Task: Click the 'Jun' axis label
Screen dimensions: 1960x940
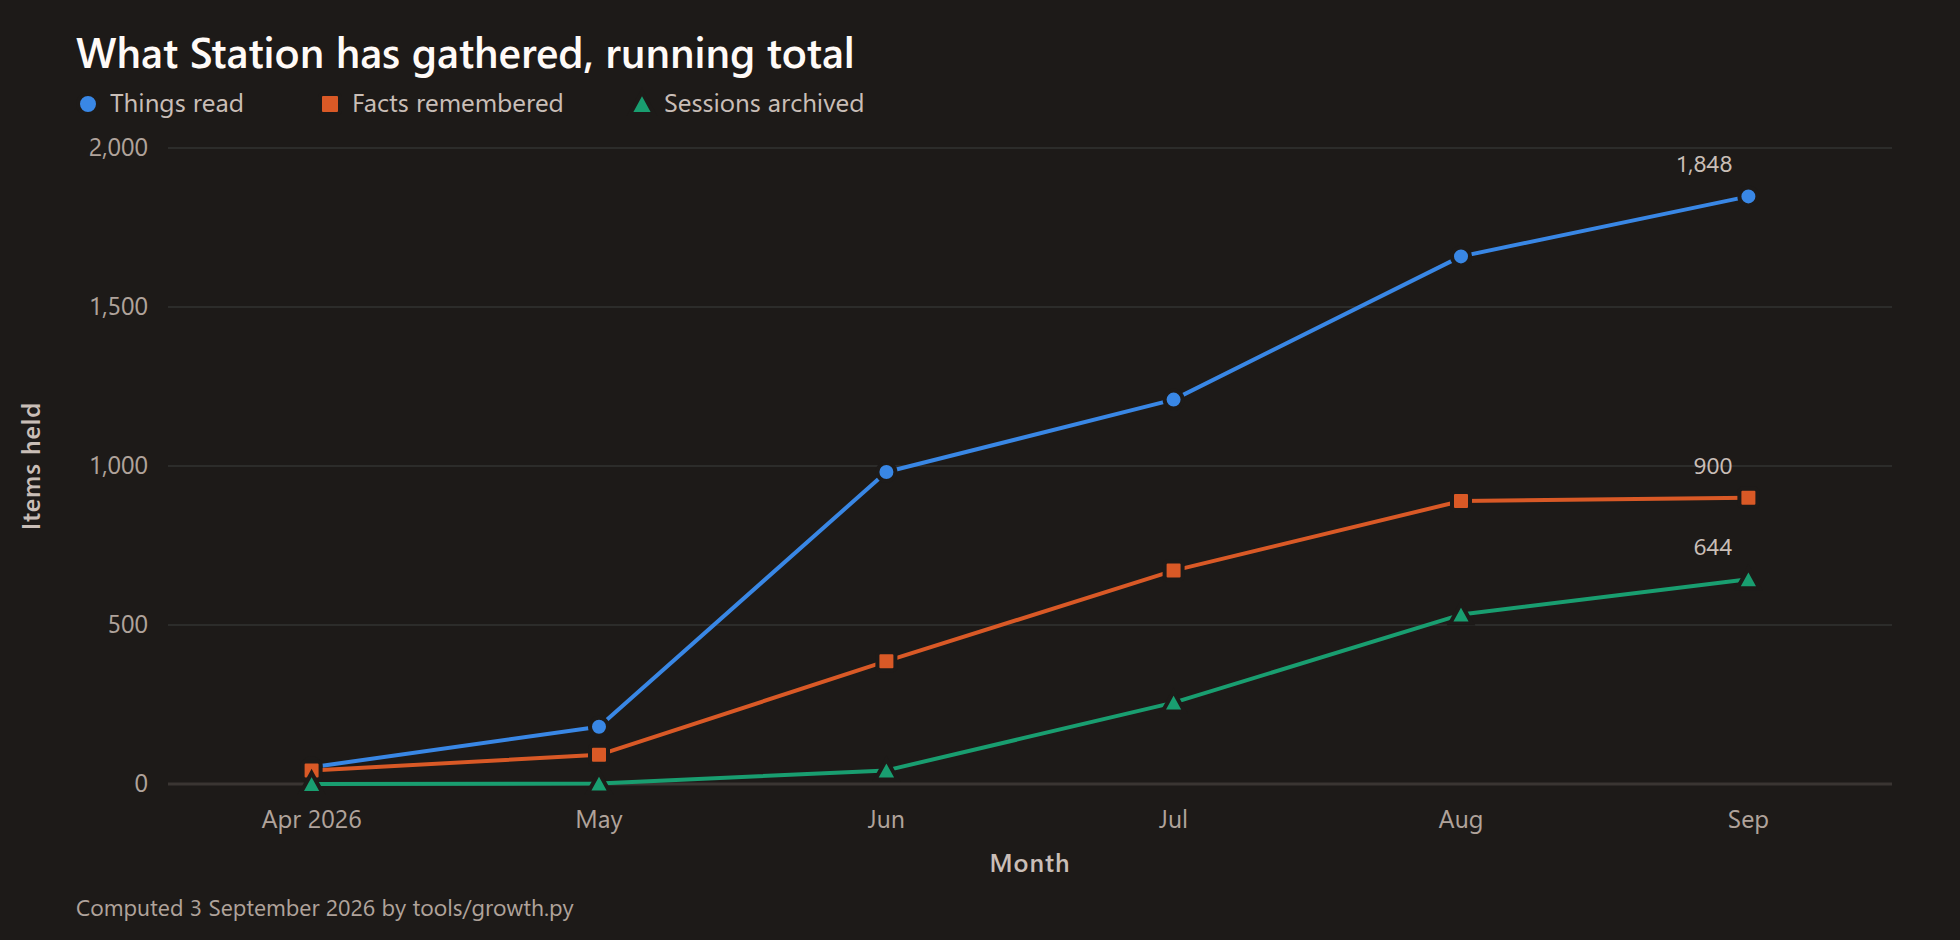Action: 886,820
